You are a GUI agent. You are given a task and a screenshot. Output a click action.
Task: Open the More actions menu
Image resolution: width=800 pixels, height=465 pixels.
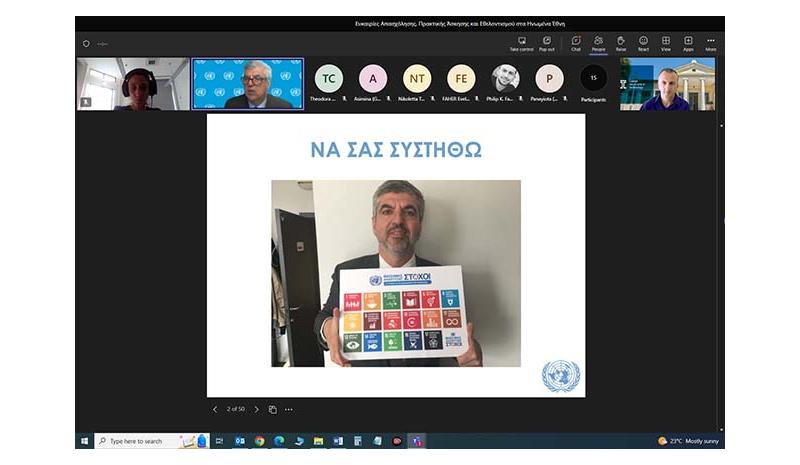click(711, 44)
